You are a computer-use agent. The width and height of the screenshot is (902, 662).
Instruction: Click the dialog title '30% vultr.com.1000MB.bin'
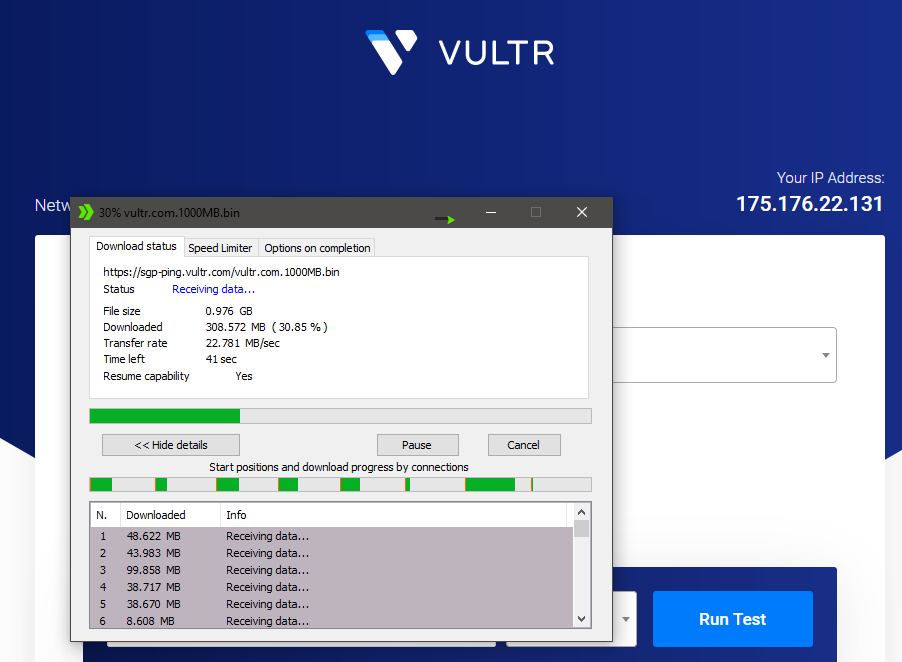[169, 213]
